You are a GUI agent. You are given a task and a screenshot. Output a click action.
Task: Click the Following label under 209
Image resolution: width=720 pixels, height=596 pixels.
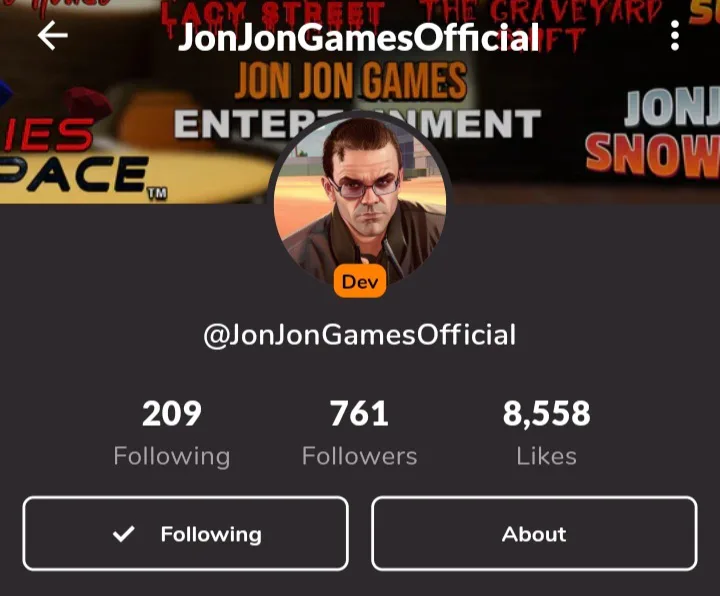pos(172,456)
